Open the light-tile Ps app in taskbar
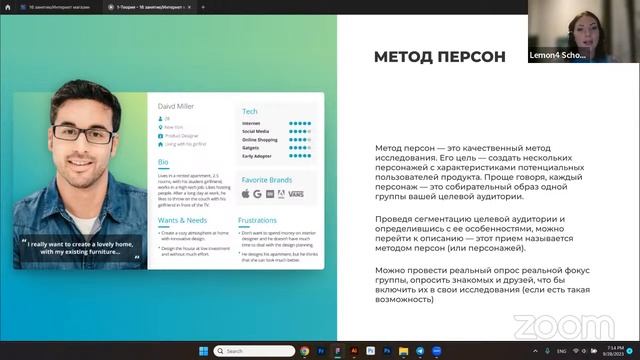This screenshot has width=640, height=360. tap(371, 351)
